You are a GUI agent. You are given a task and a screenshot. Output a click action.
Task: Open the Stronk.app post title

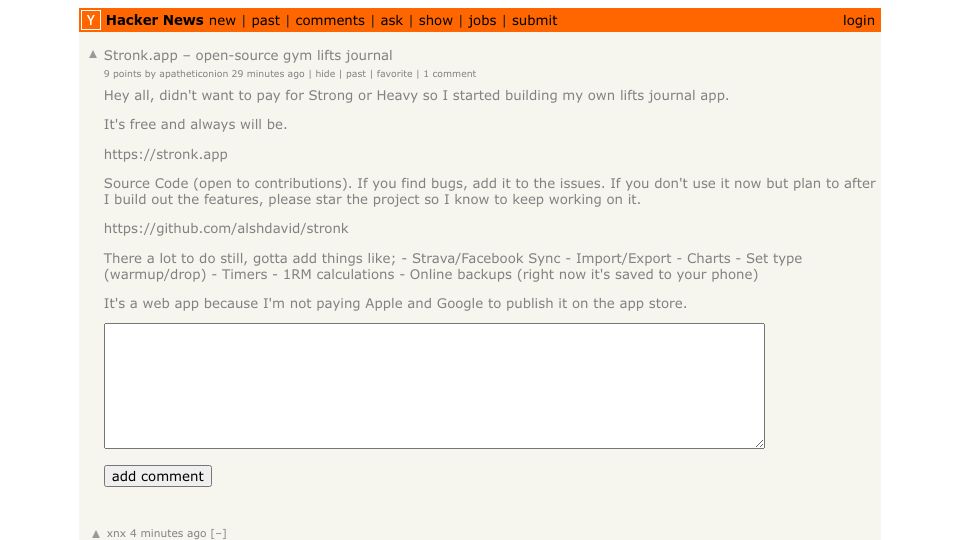(x=248, y=55)
